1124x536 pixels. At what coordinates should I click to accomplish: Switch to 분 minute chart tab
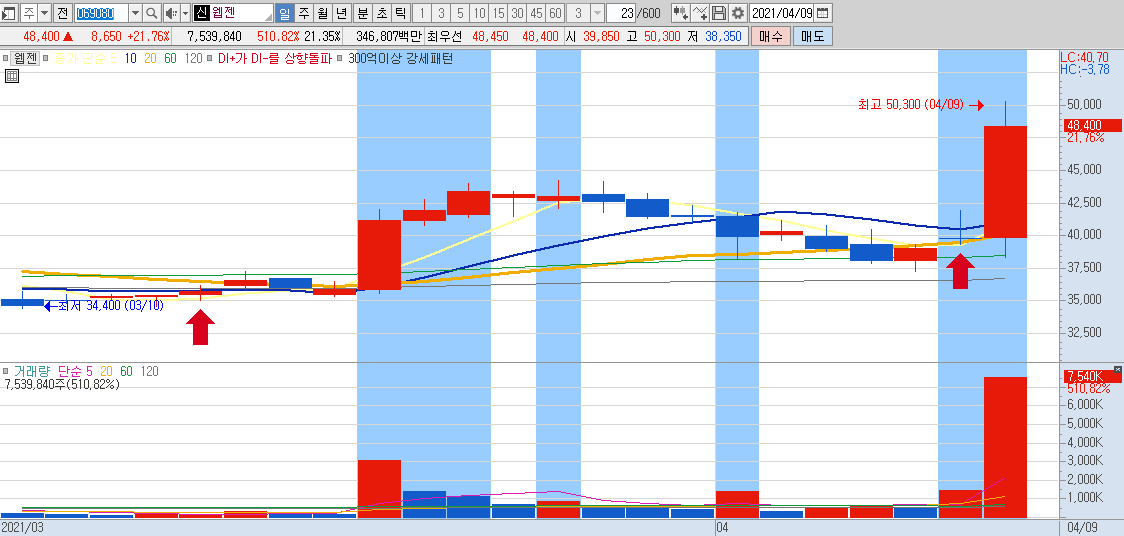coord(363,13)
